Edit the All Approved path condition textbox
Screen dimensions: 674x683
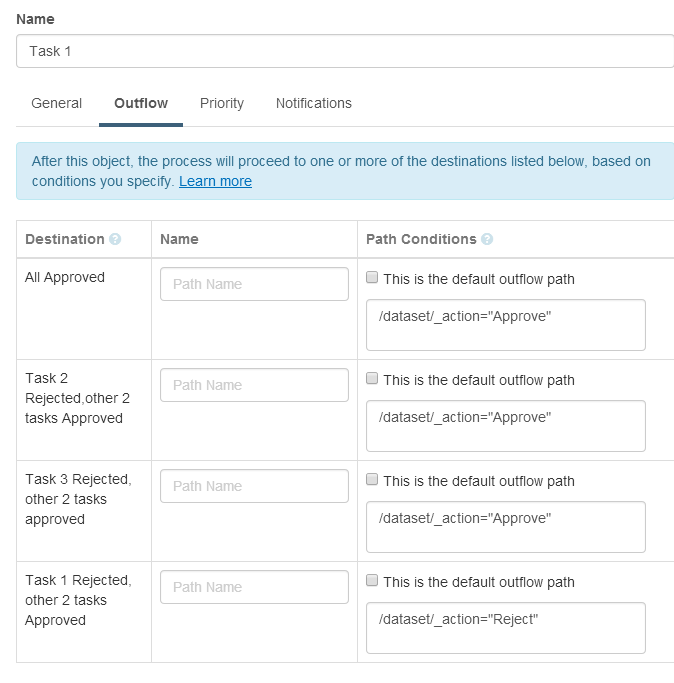[x=506, y=325]
